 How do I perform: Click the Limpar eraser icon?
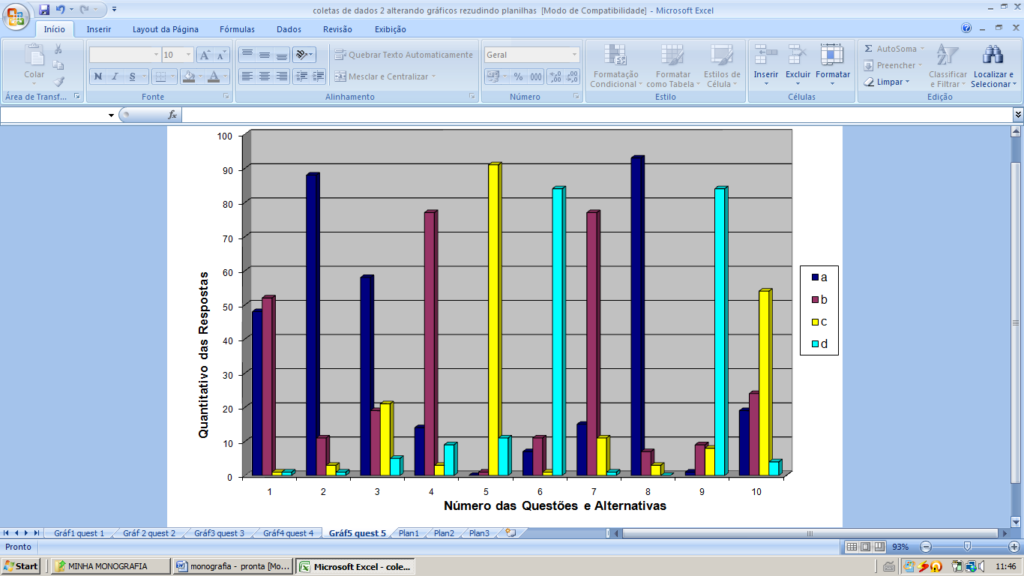click(x=869, y=82)
